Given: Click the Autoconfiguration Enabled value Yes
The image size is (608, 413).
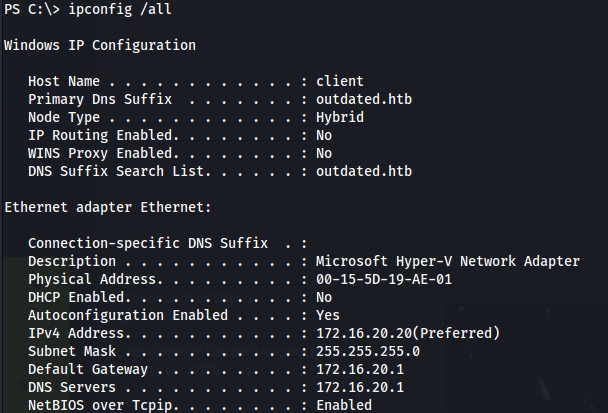Looking at the screenshot, I should click(328, 315).
